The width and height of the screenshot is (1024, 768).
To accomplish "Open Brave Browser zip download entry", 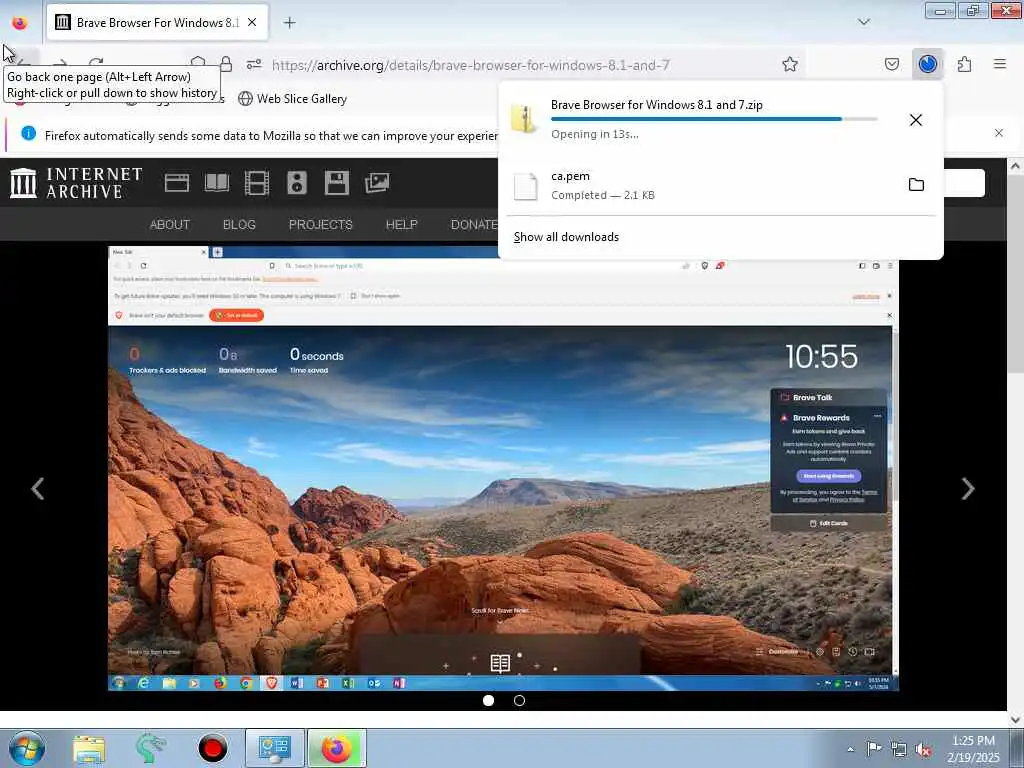I will click(699, 120).
